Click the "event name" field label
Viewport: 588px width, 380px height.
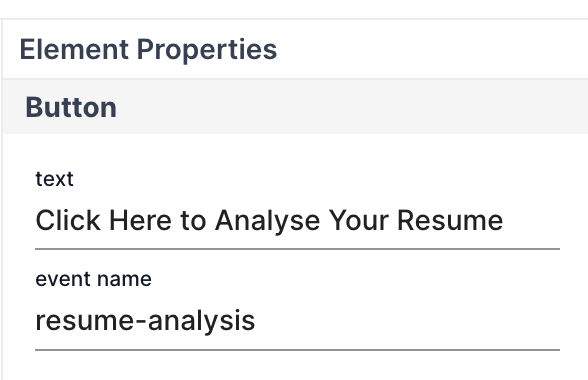pos(93,279)
